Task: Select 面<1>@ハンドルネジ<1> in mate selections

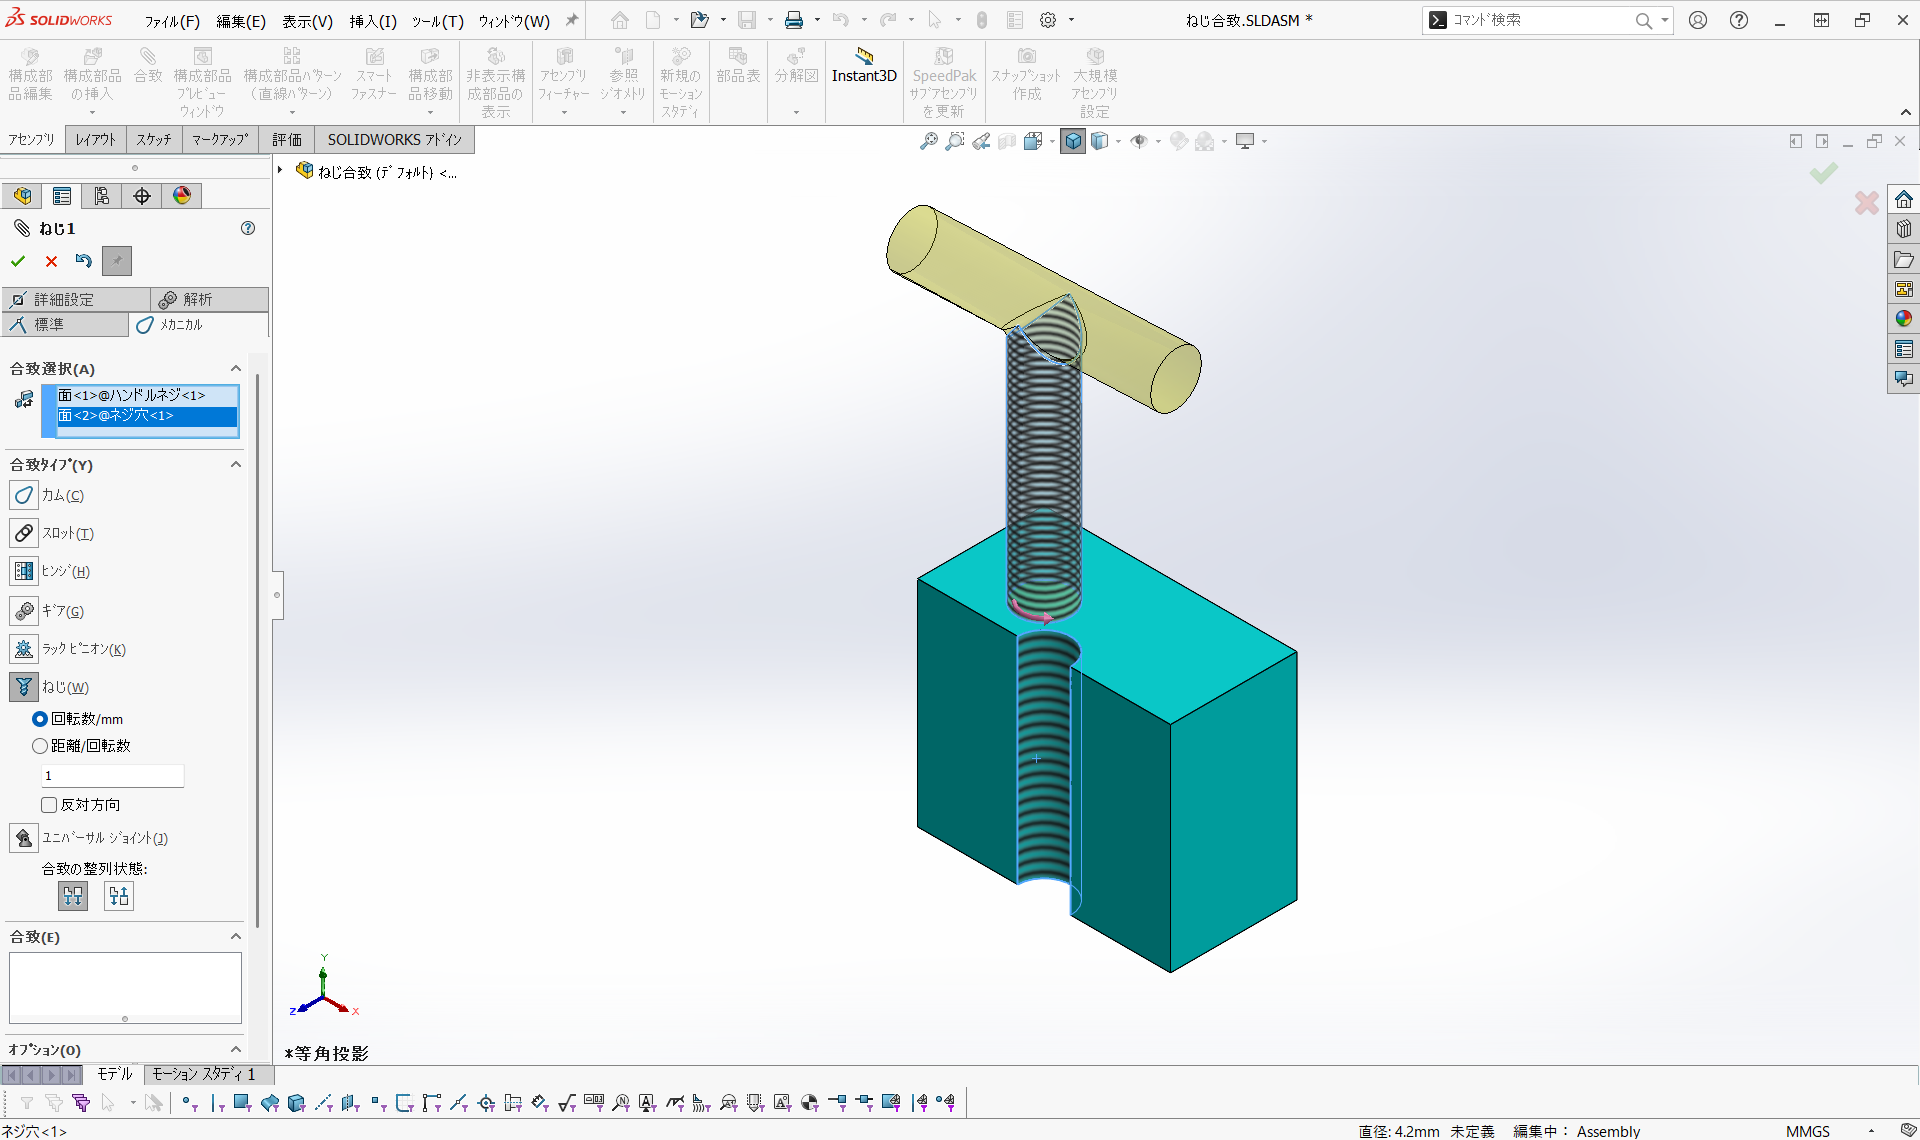Action: pos(147,396)
